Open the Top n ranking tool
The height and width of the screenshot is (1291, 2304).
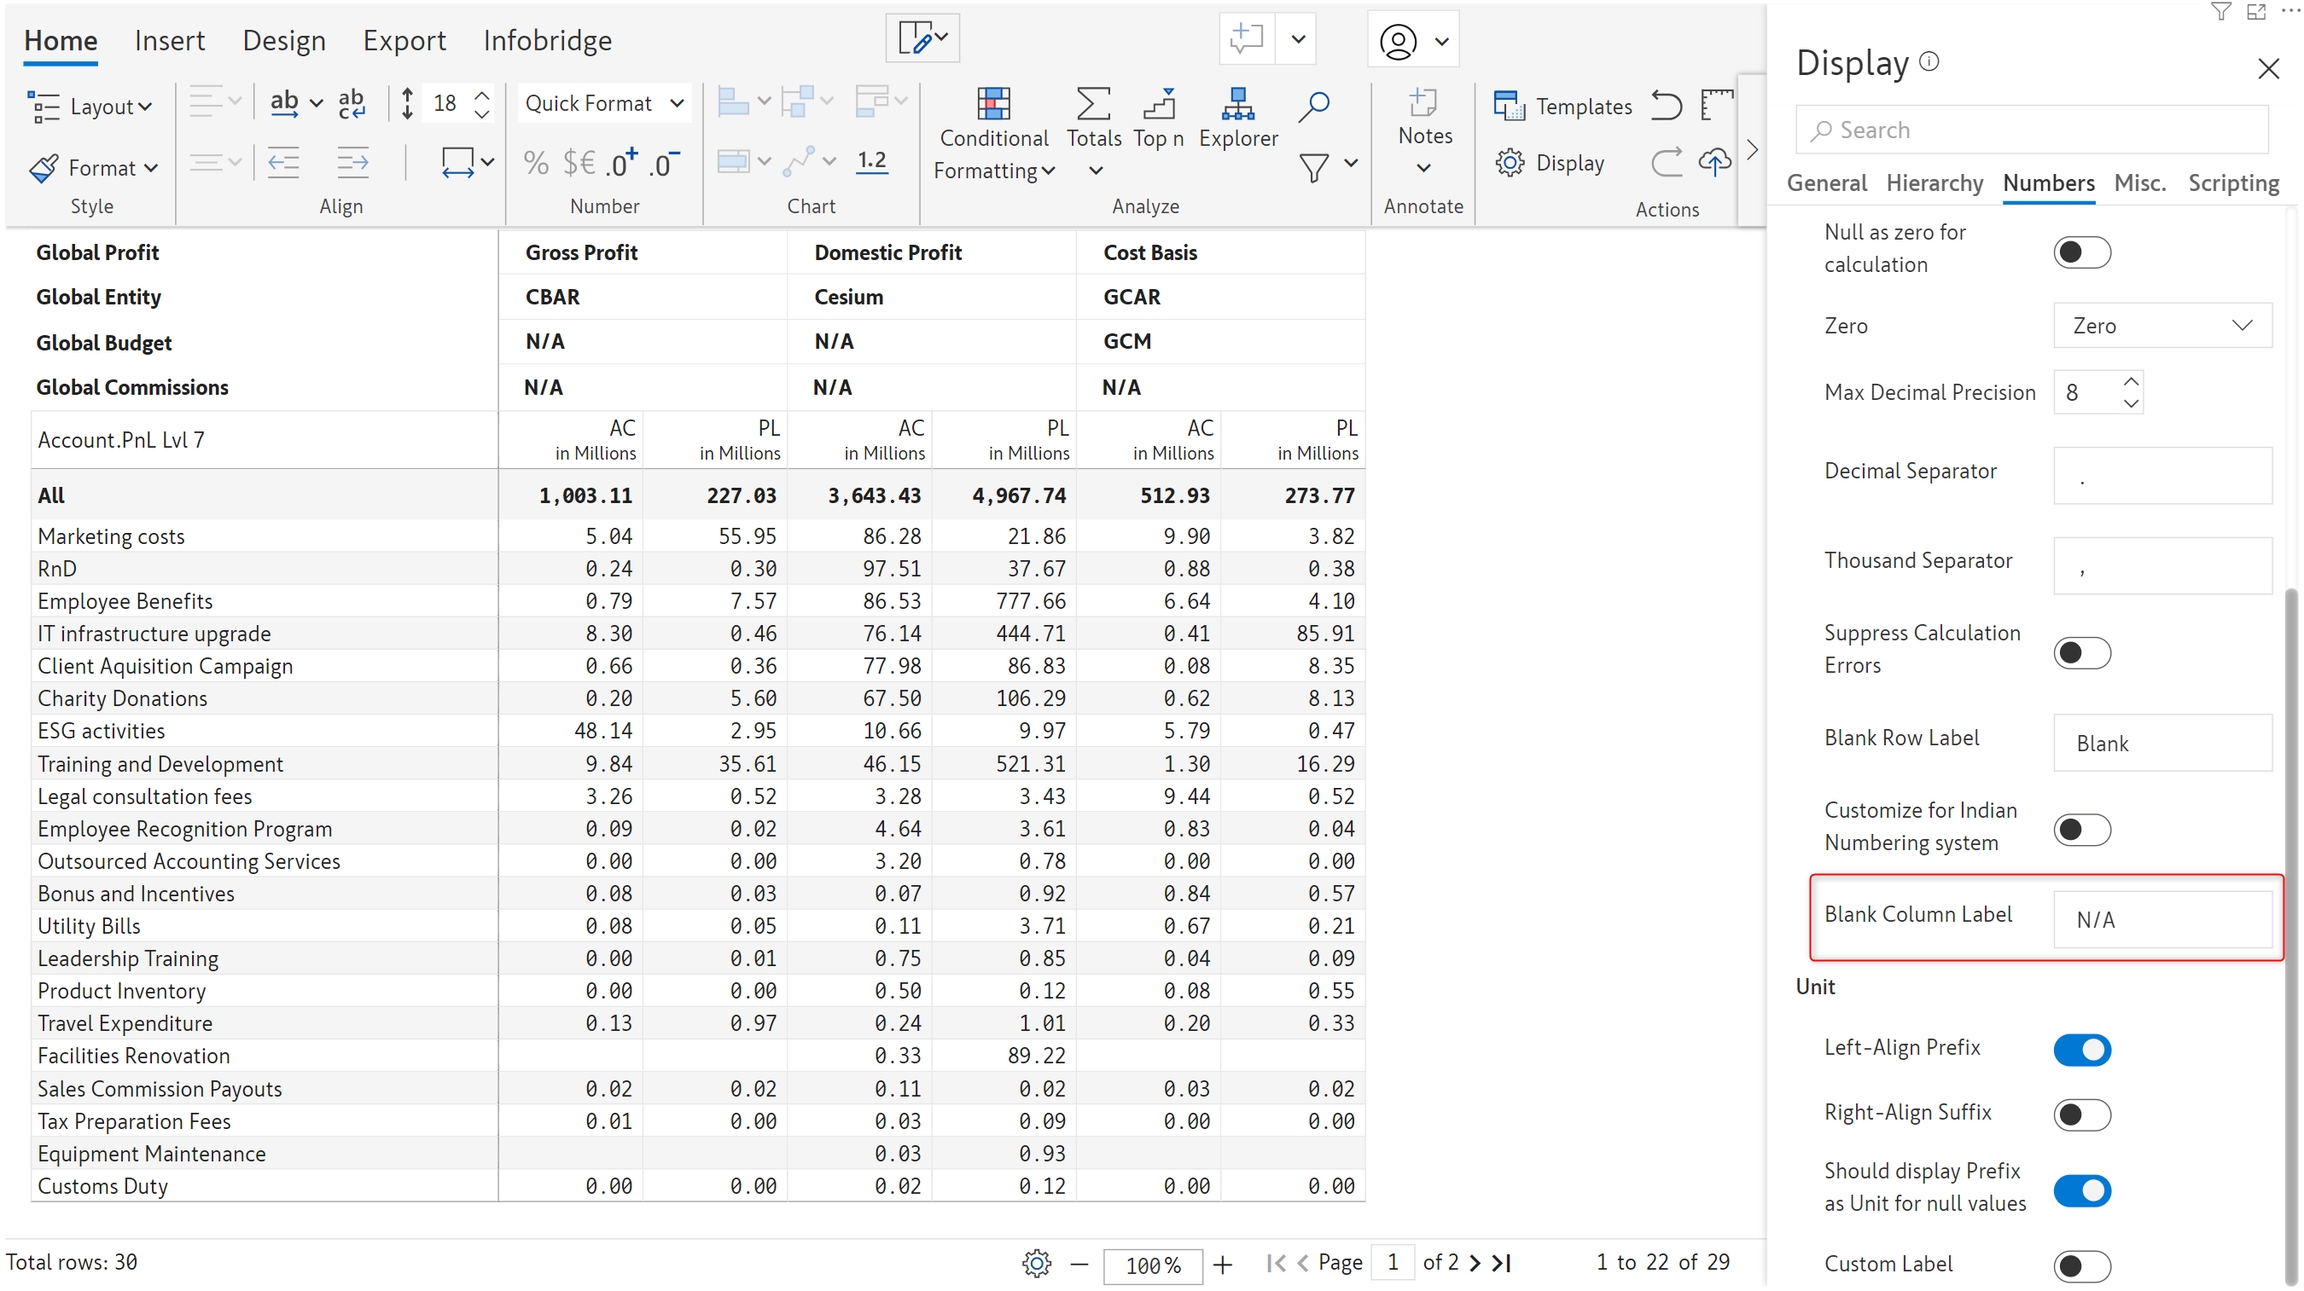[x=1158, y=104]
